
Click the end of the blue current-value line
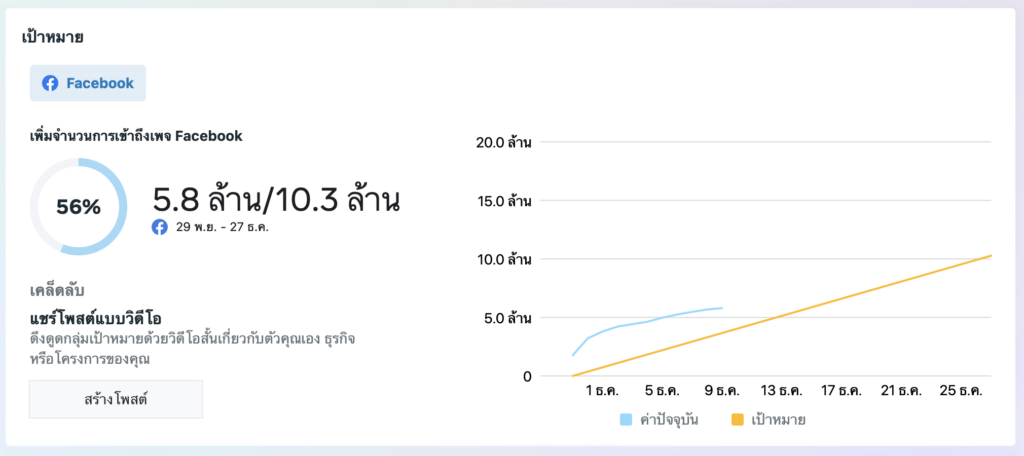722,308
